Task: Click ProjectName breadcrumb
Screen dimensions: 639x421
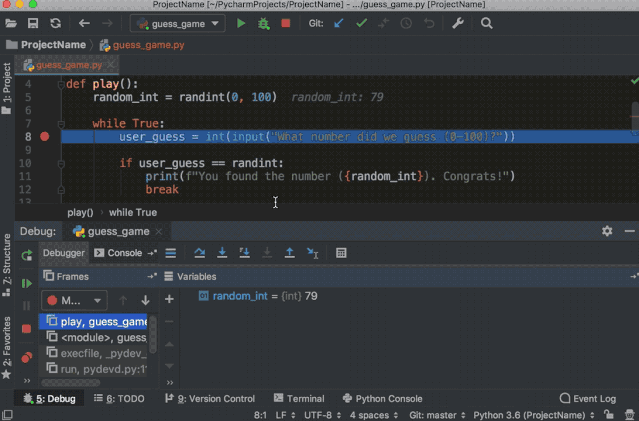Action: point(46,45)
